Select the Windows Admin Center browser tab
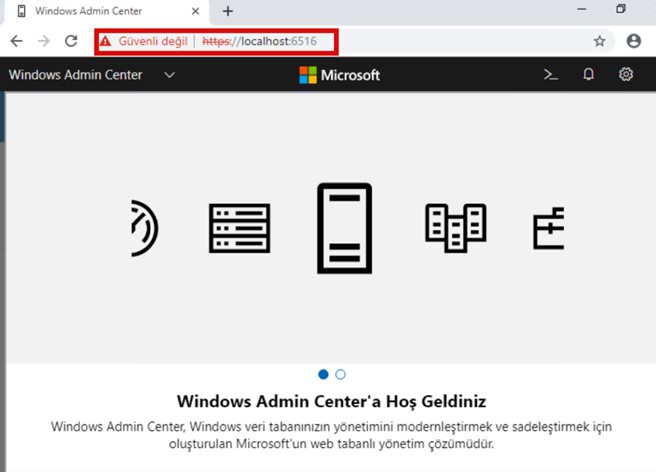Screen dimensions: 656x472 tap(105, 11)
